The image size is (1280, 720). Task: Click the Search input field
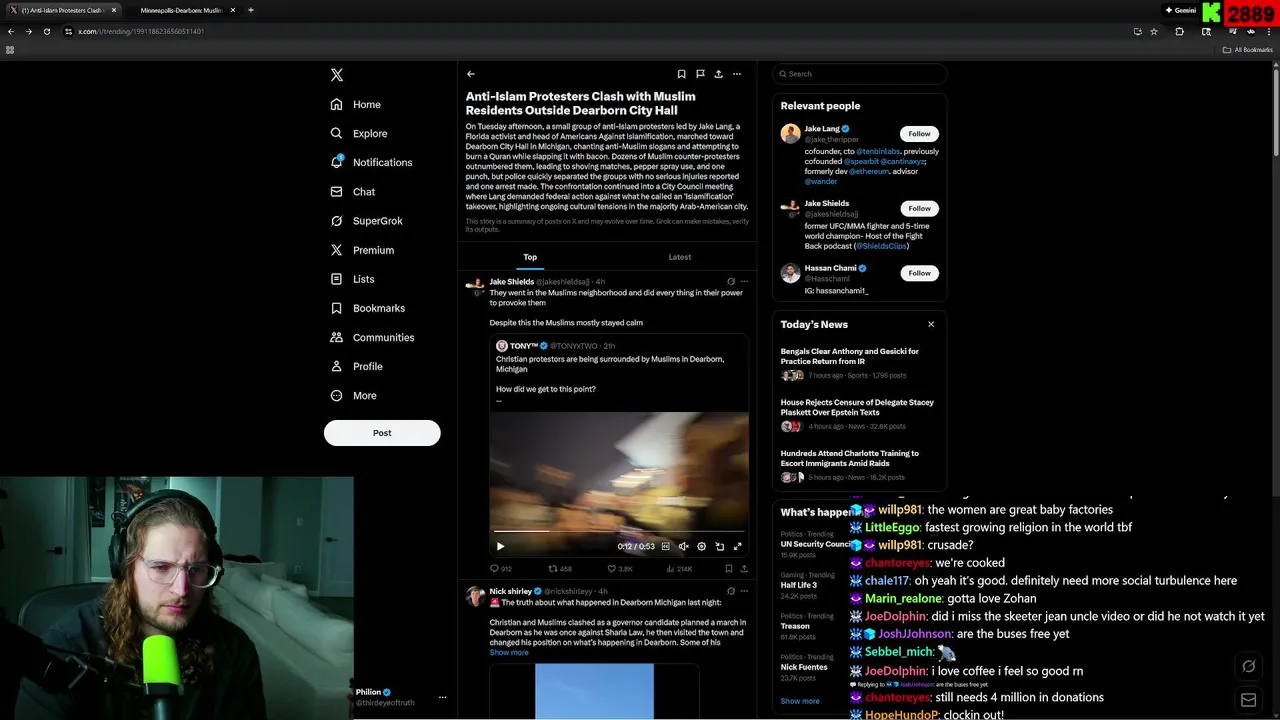(x=859, y=74)
